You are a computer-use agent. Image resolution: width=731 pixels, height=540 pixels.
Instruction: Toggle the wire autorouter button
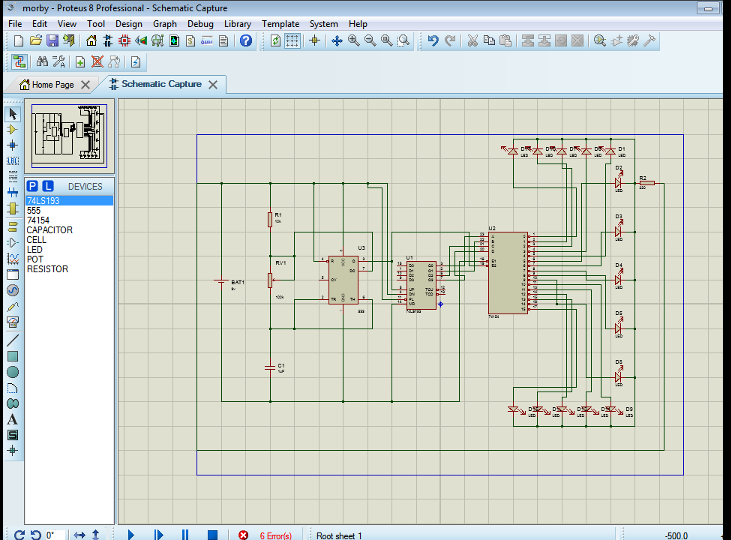click(19, 62)
